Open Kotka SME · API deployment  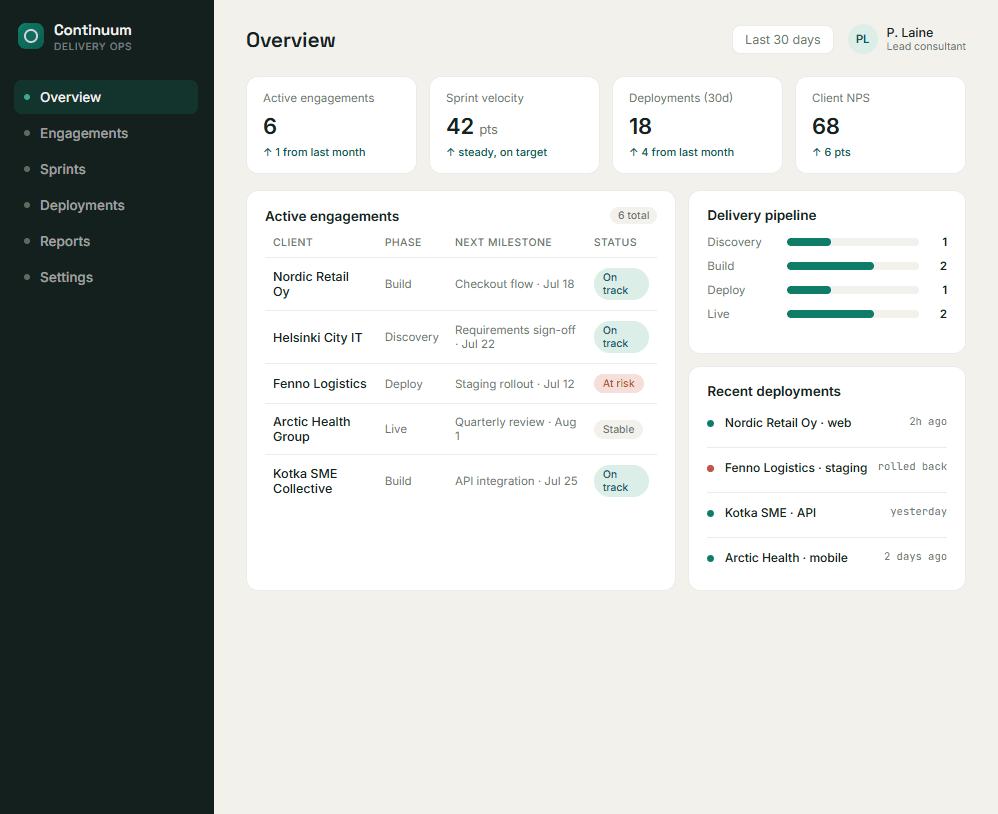point(770,513)
